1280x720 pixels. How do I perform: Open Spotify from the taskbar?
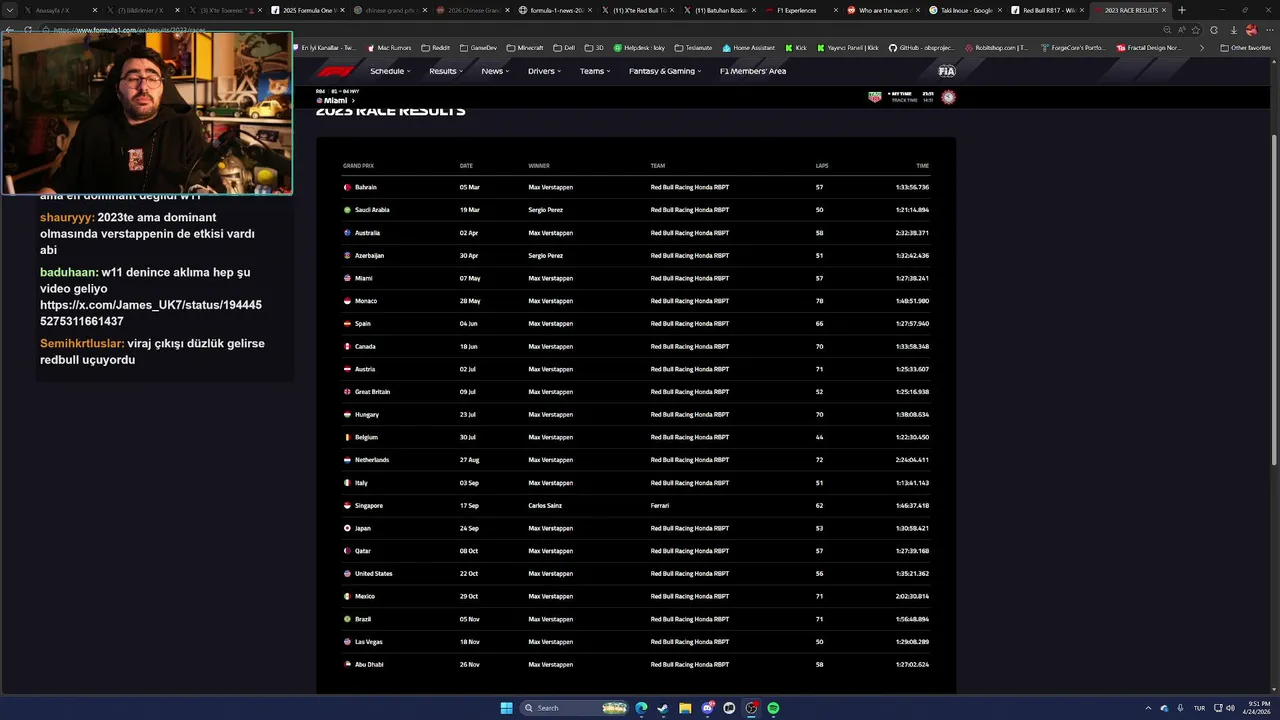(773, 708)
